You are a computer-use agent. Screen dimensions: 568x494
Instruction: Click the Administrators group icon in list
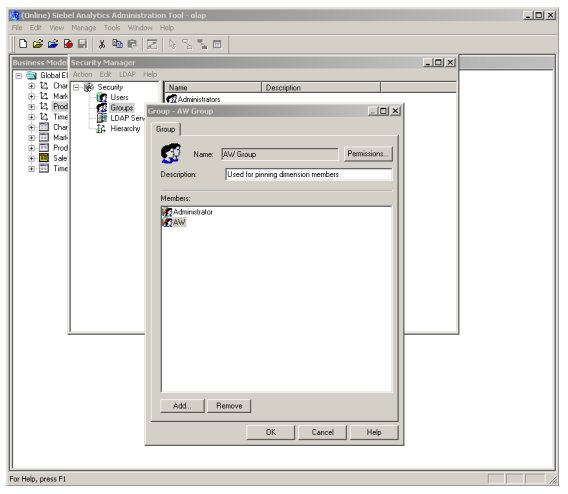172,99
